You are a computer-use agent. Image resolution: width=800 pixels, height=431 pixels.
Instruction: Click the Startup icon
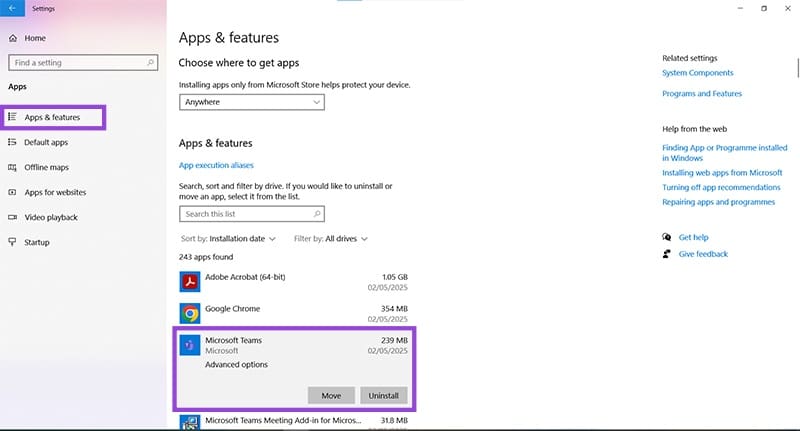[x=12, y=242]
